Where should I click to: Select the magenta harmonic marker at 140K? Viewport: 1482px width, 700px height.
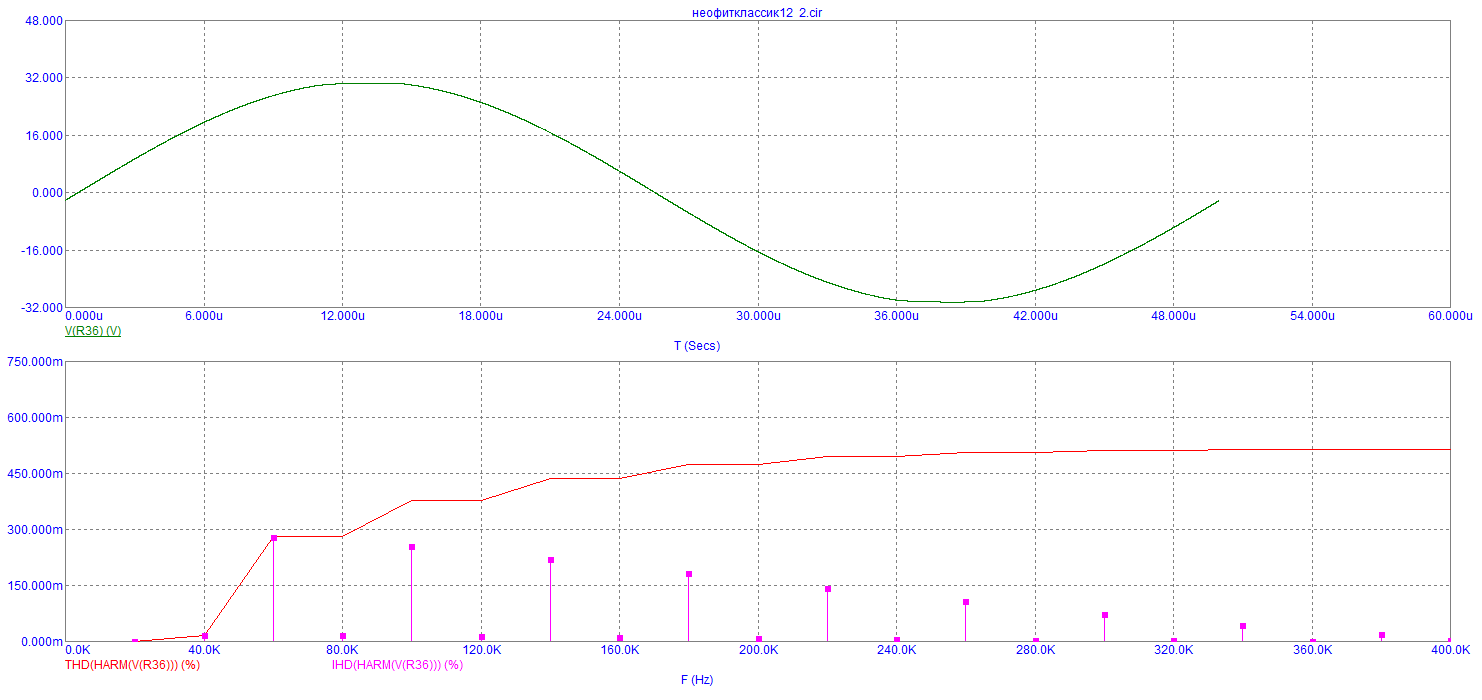tap(551, 560)
